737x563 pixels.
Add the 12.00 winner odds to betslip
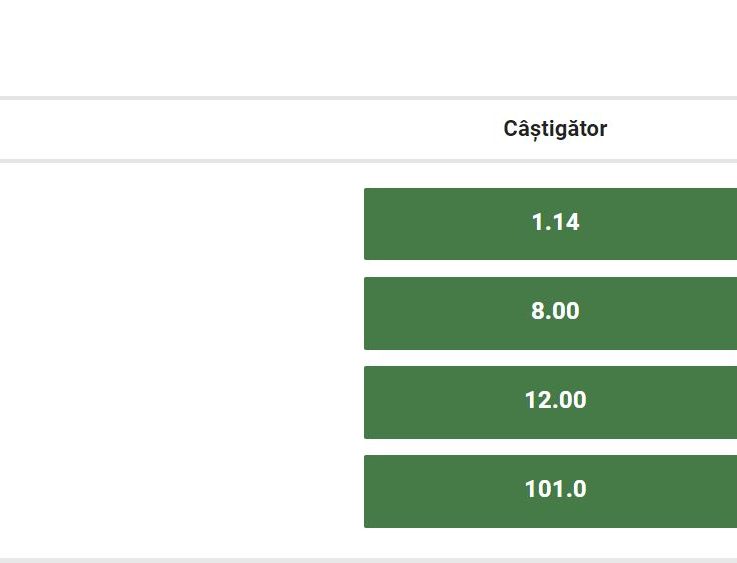click(550, 402)
